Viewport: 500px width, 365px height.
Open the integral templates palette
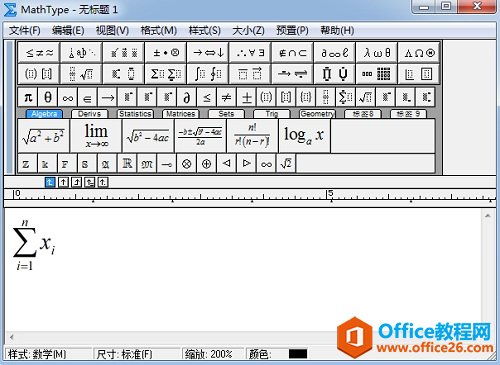pos(208,74)
